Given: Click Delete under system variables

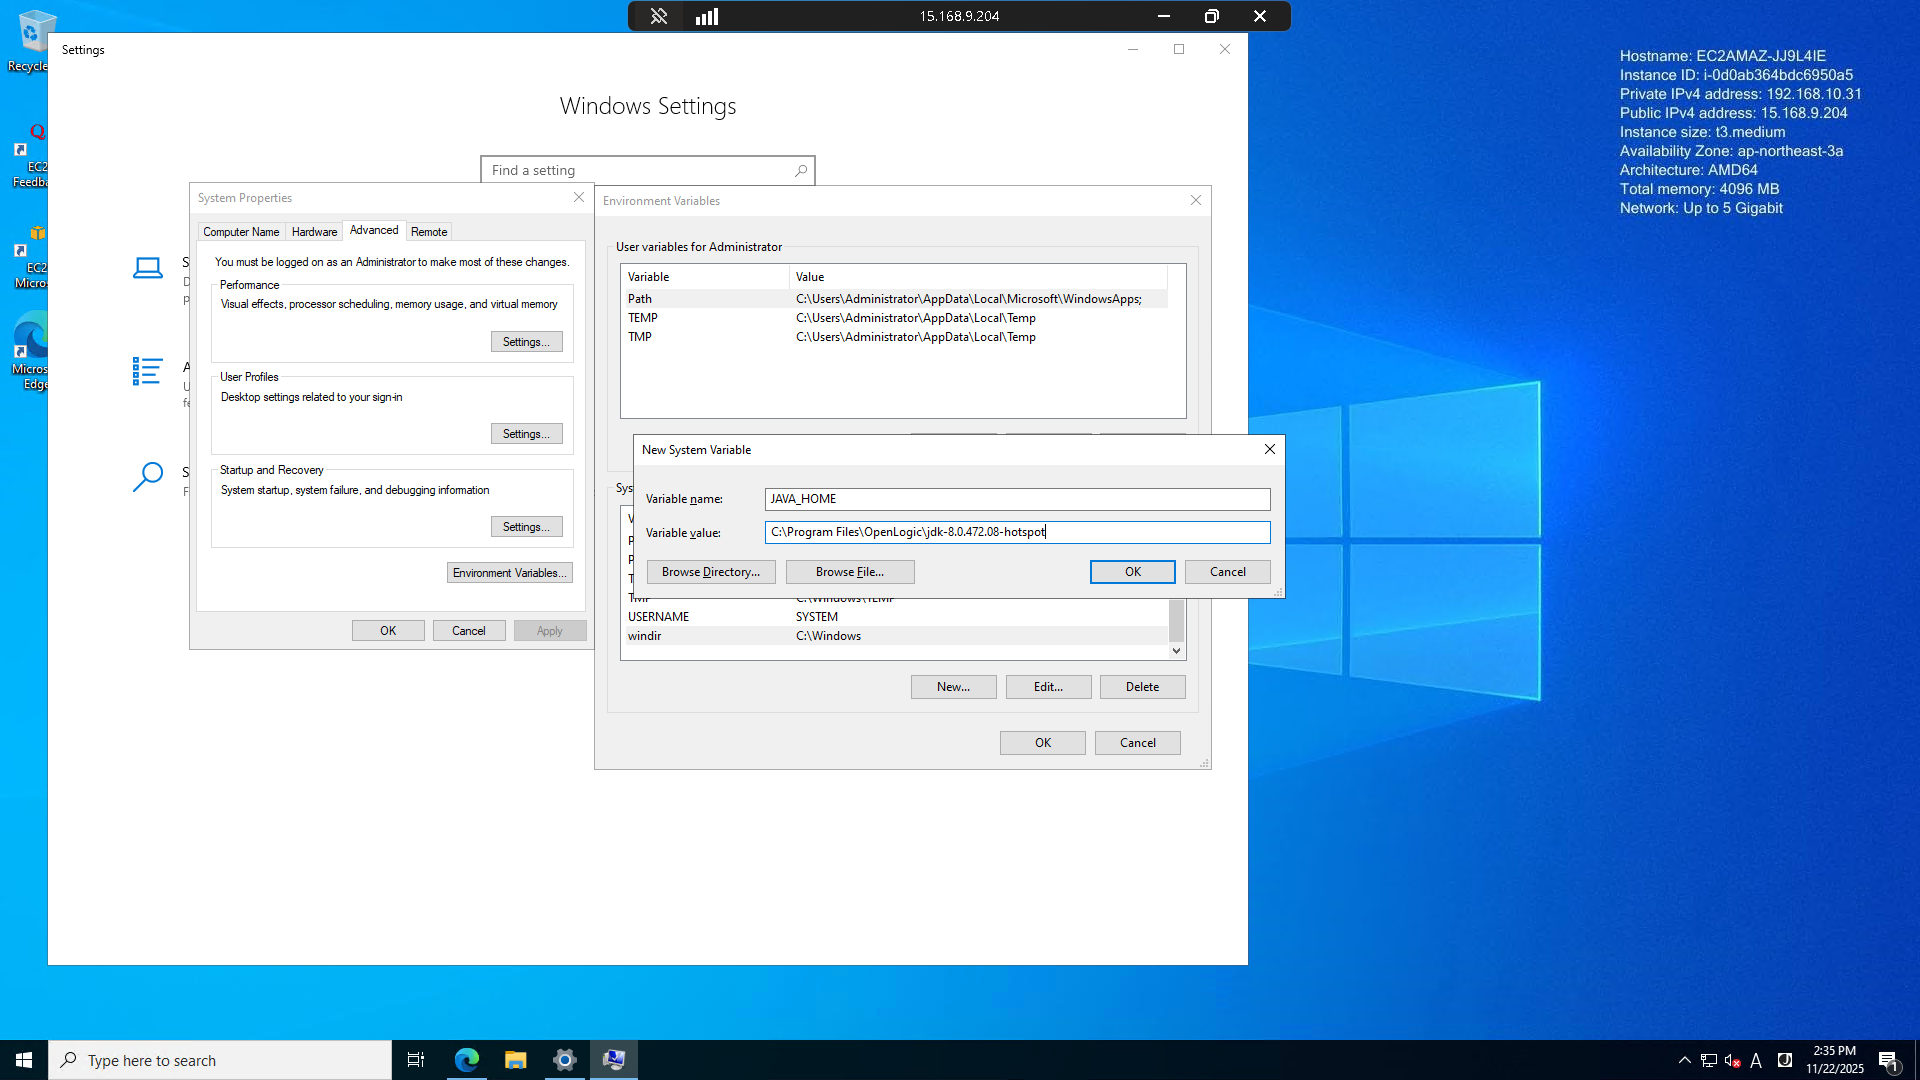Looking at the screenshot, I should [x=1142, y=687].
